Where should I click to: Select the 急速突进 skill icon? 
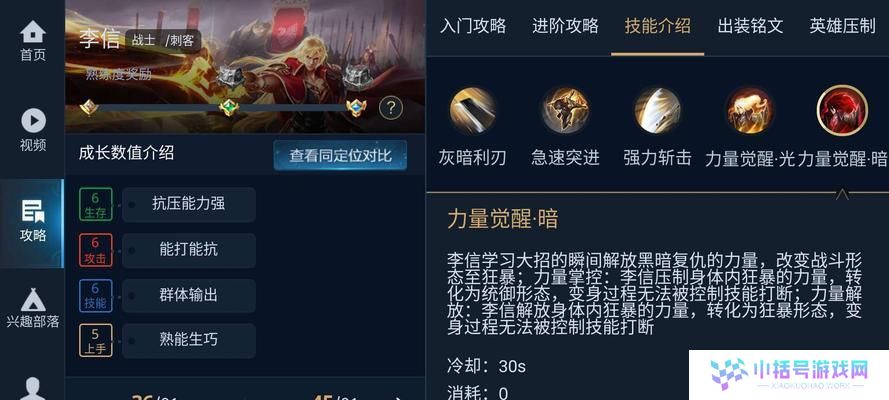click(565, 110)
